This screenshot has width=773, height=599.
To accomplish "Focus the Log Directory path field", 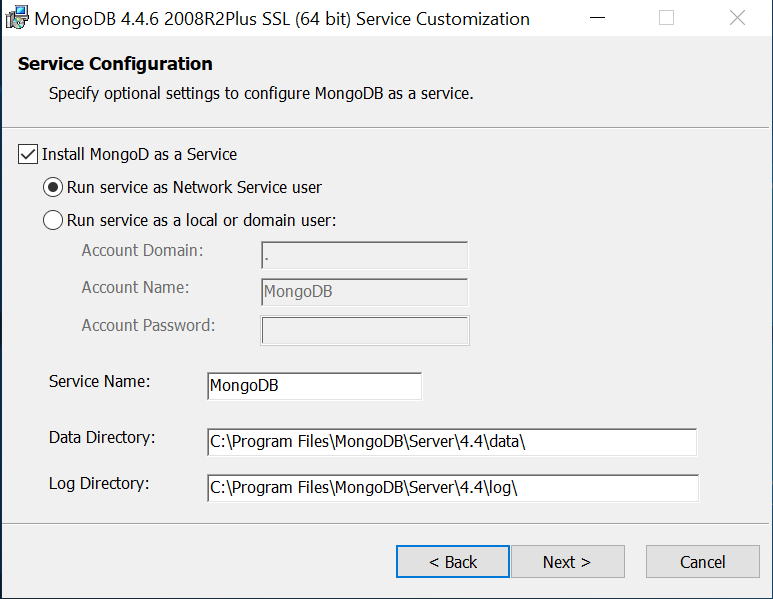I will click(451, 488).
